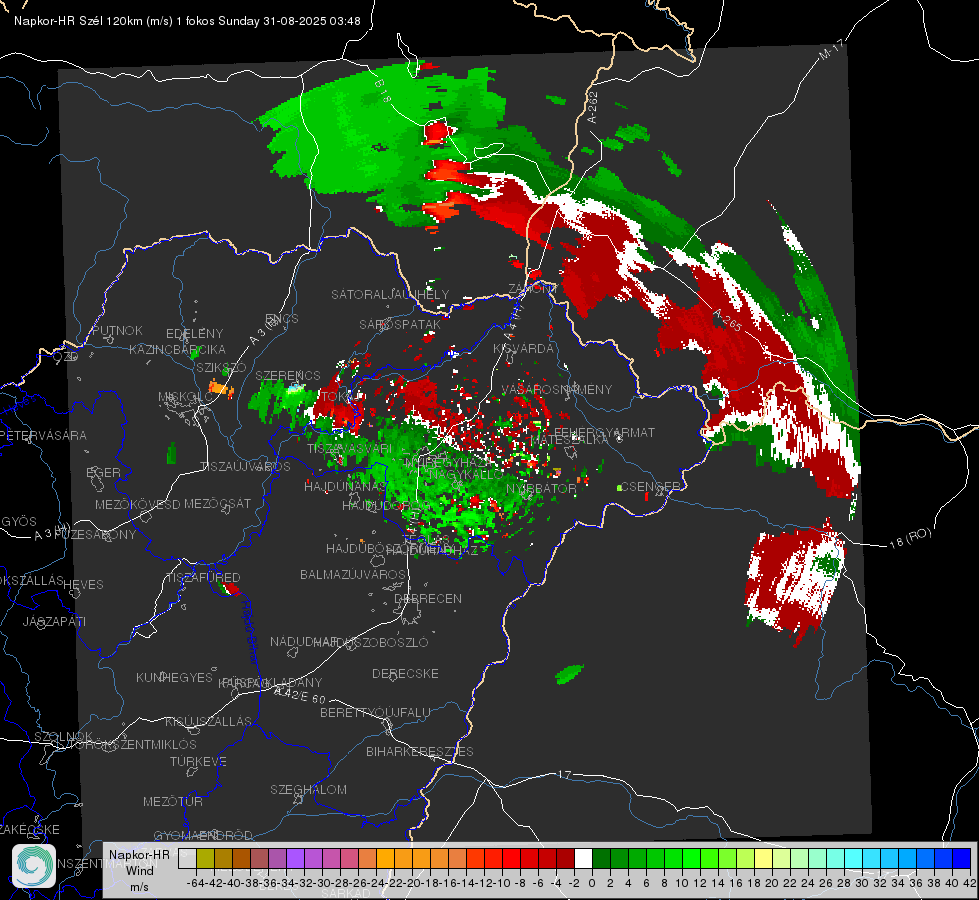Click the light gray first swatch in the legend

click(187, 858)
